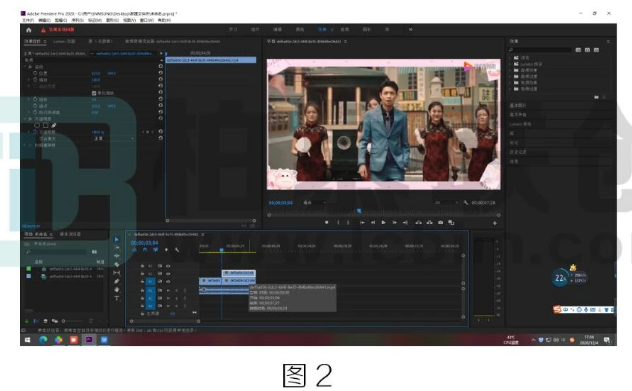The image size is (632, 391).
Task: Switch to the active Effects workspace tab
Action: pos(322,29)
